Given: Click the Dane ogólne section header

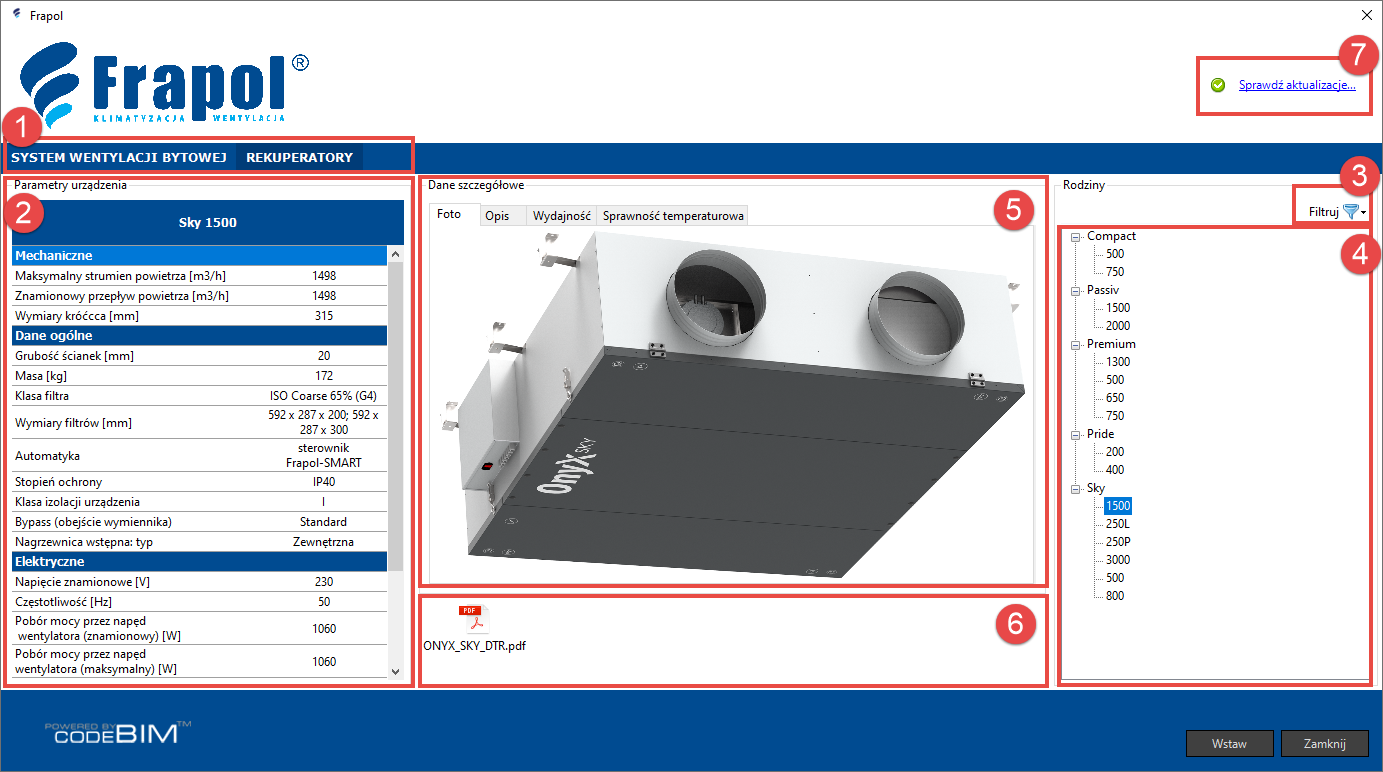Looking at the screenshot, I should (x=199, y=335).
